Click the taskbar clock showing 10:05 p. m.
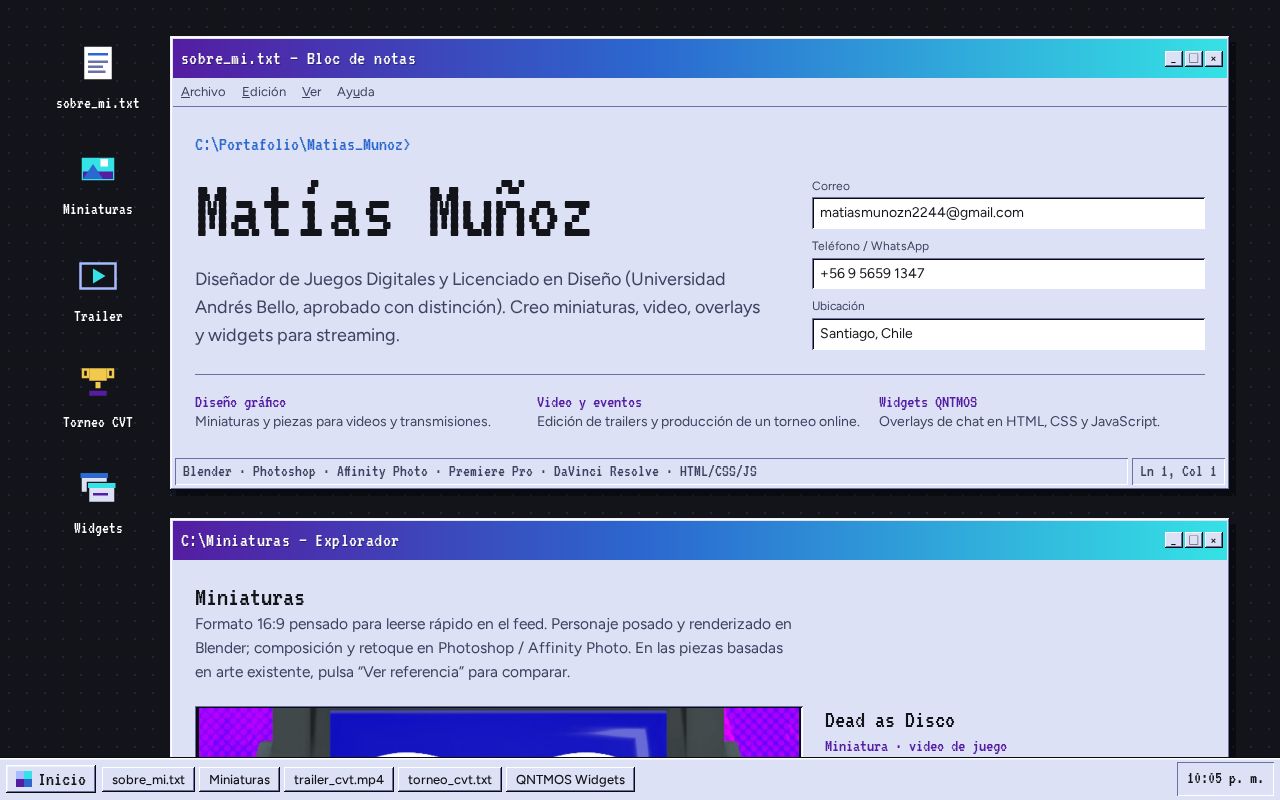This screenshot has width=1280, height=800. pos(1225,779)
